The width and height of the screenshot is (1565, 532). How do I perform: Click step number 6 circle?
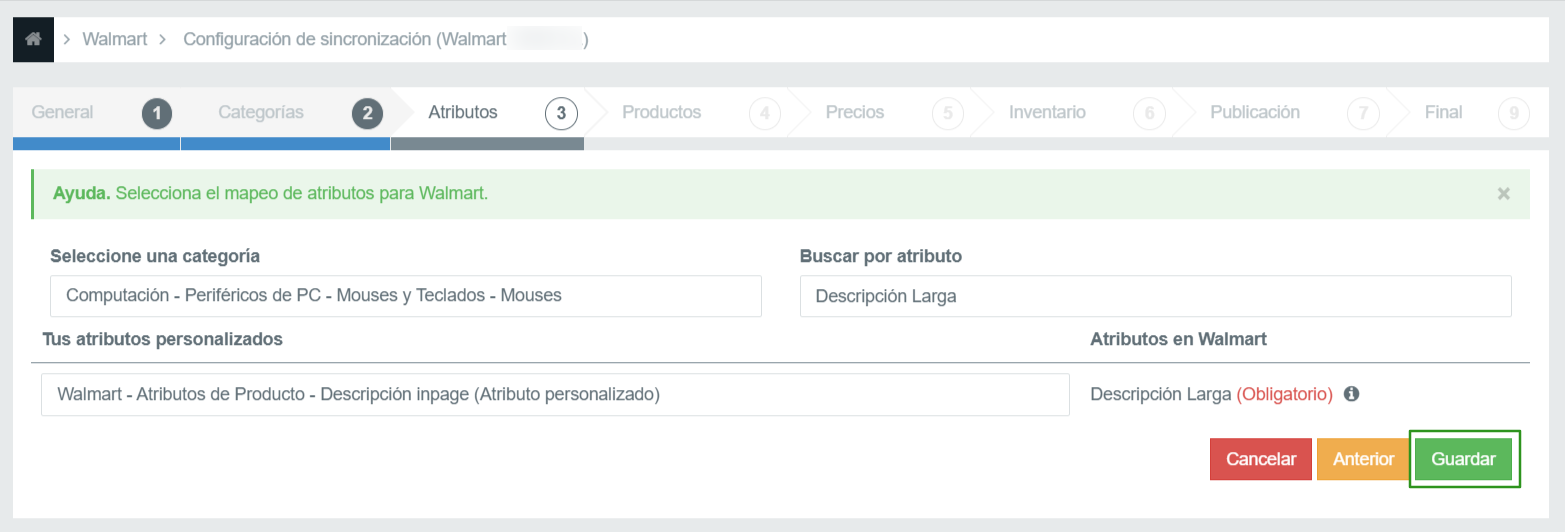(1149, 113)
